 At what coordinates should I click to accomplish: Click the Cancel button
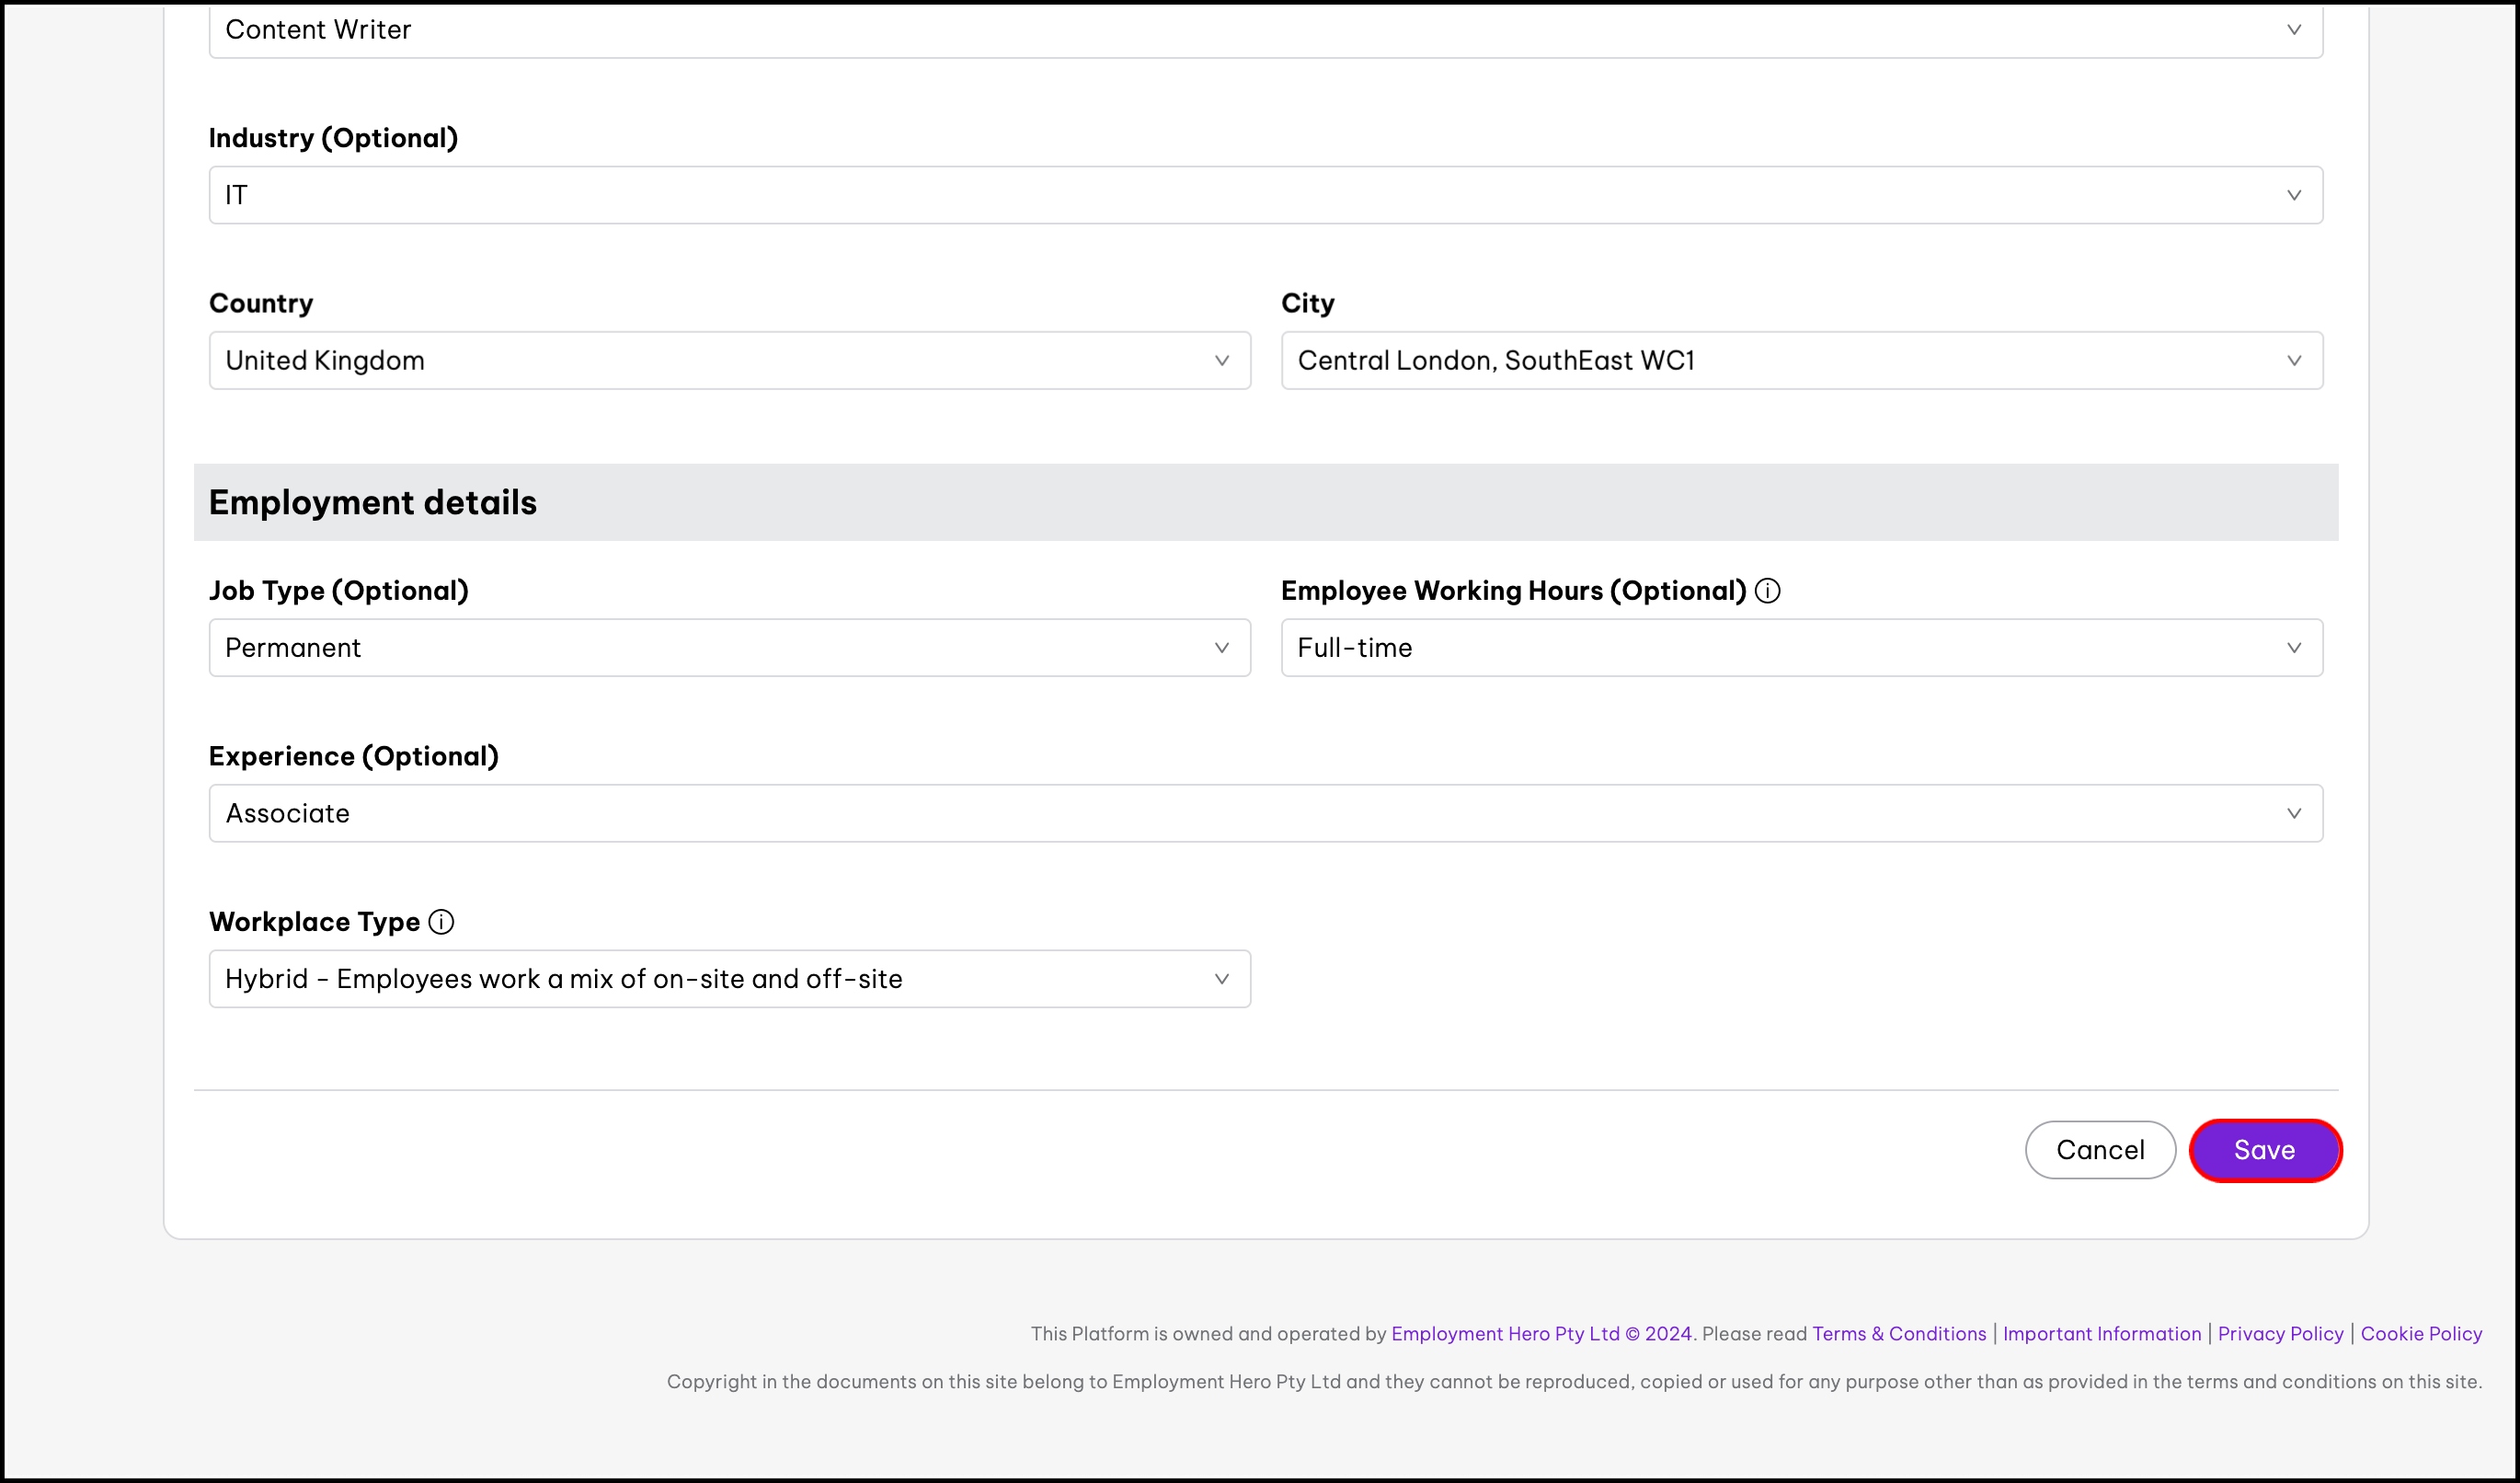pyautogui.click(x=2099, y=1150)
